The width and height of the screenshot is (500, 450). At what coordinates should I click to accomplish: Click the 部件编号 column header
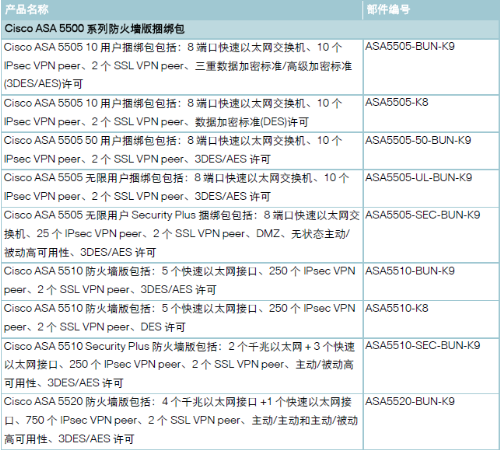pyautogui.click(x=388, y=9)
